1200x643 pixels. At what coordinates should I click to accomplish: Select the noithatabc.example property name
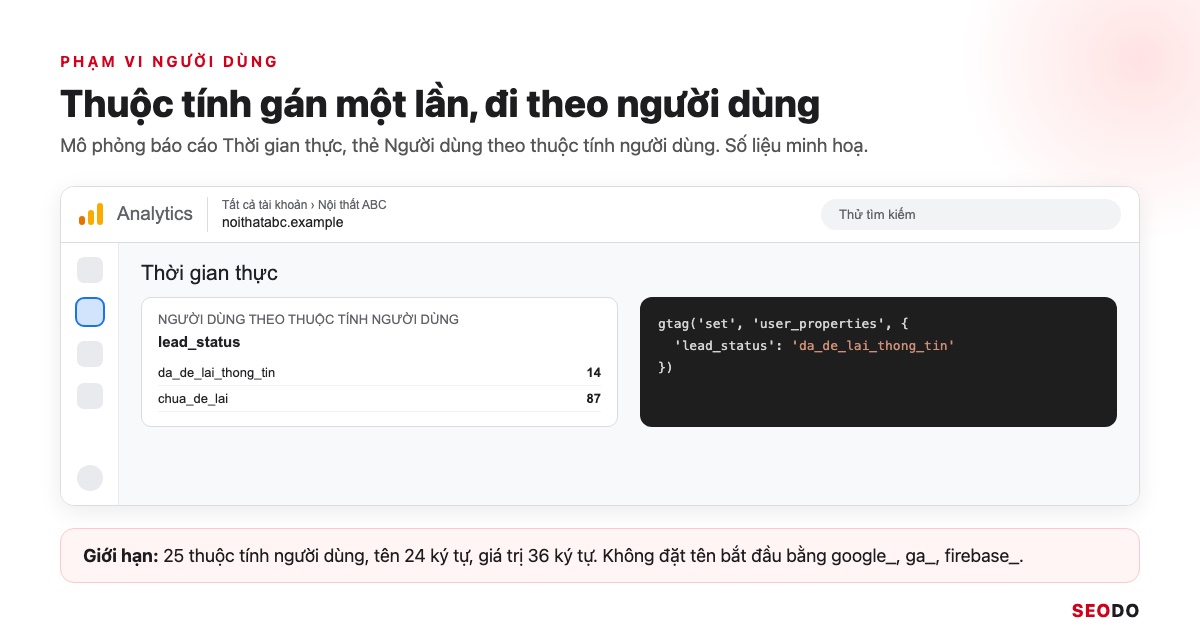282,223
